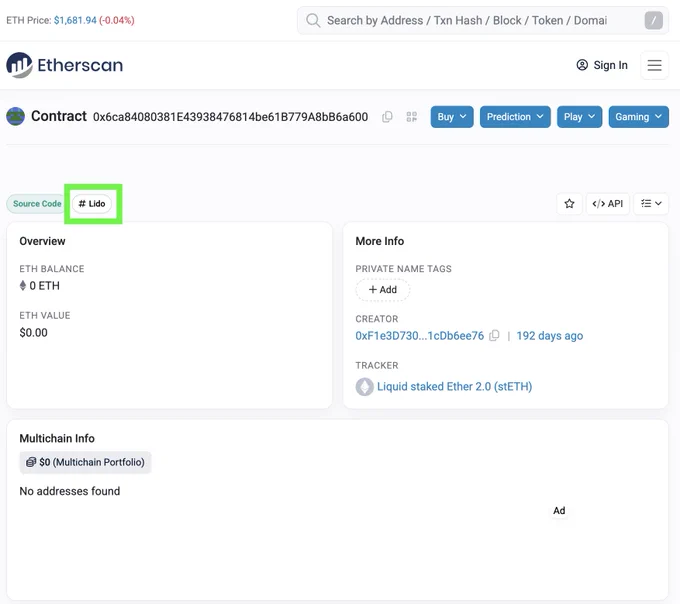Click the Lido tag

pyautogui.click(x=92, y=204)
